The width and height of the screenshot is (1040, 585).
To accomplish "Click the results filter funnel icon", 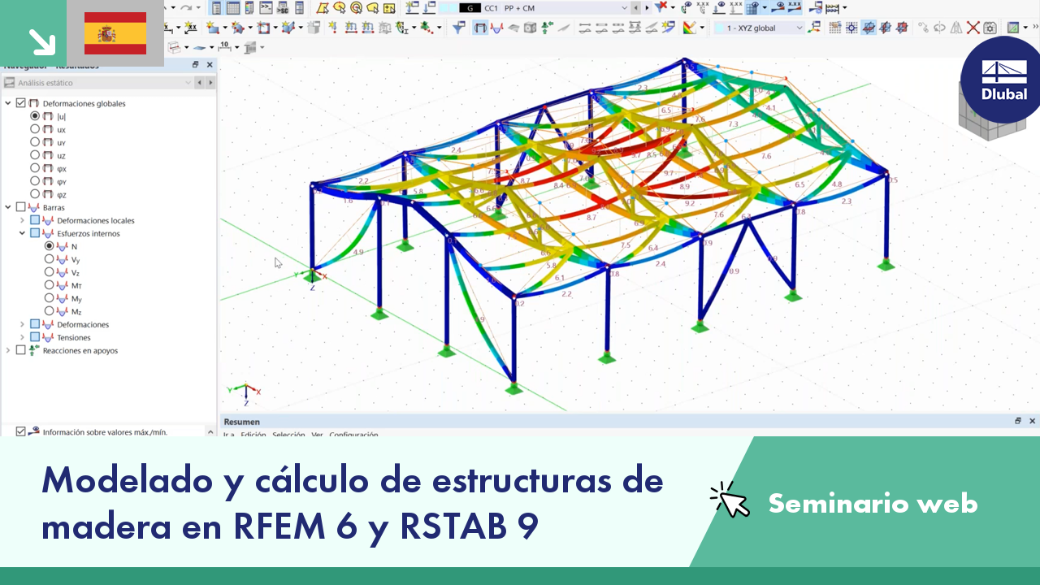I will 458,28.
